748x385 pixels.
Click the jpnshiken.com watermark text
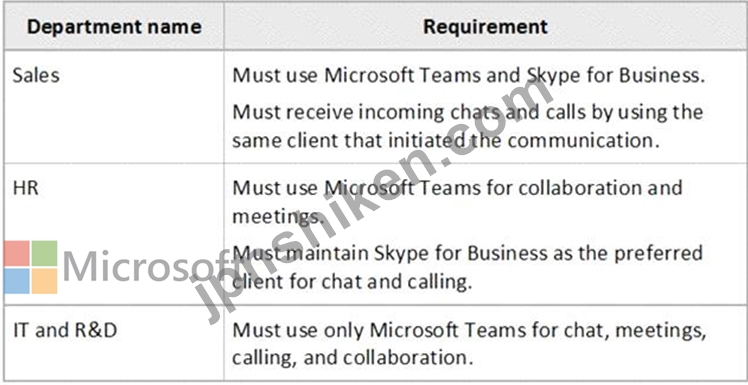click(370, 200)
